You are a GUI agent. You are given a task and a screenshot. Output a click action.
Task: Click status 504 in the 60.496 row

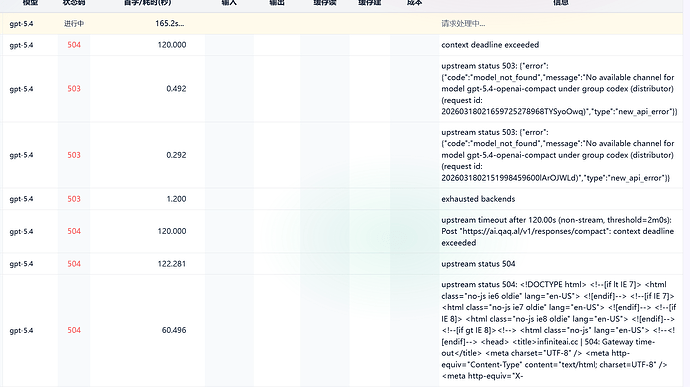[x=74, y=330]
